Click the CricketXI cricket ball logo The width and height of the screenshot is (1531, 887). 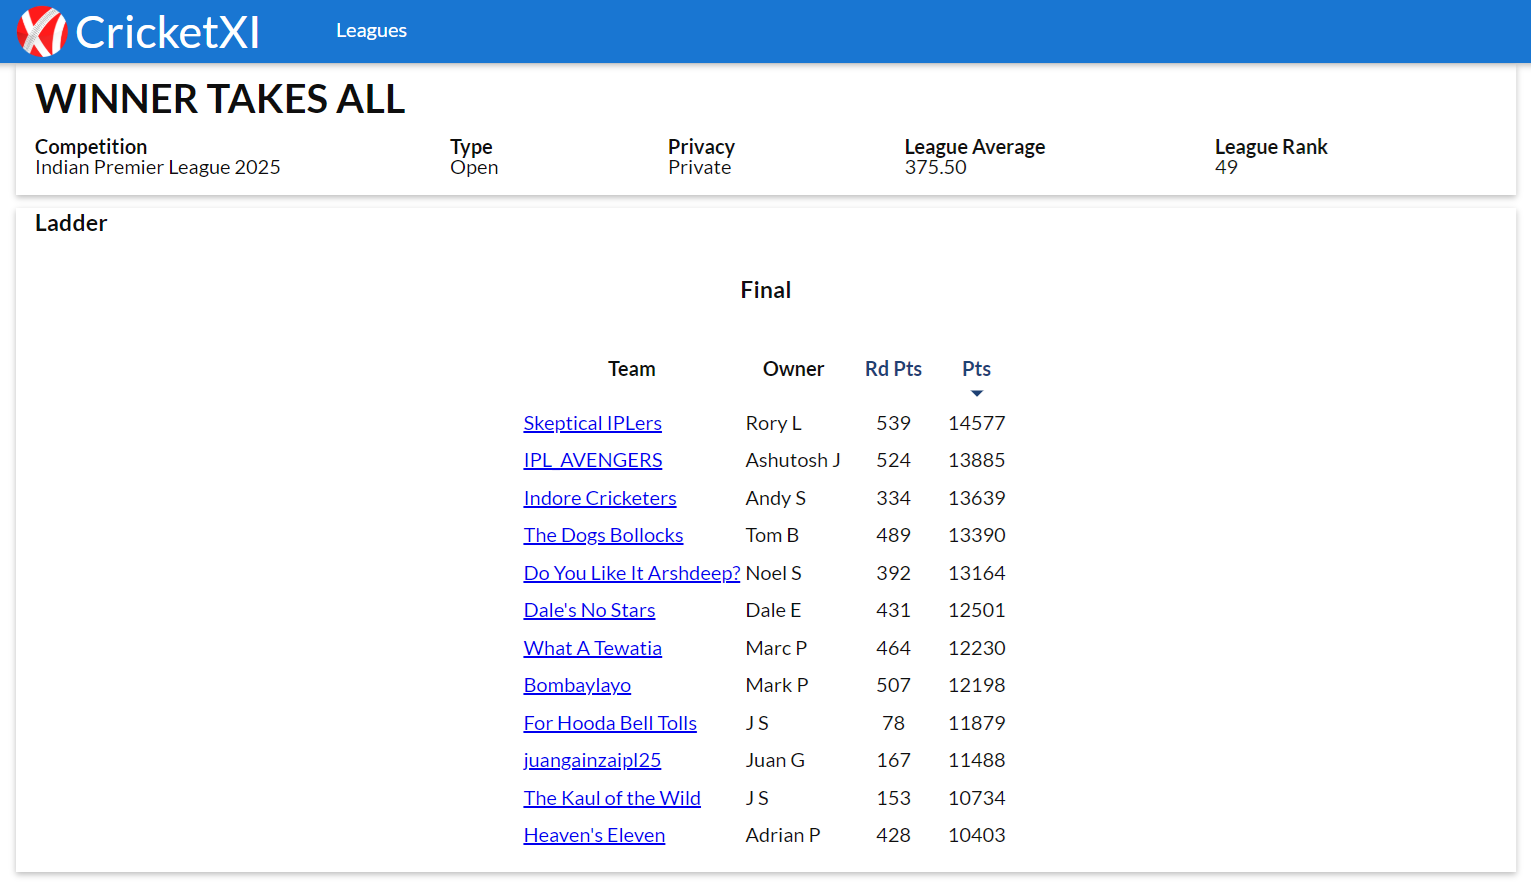pos(42,31)
